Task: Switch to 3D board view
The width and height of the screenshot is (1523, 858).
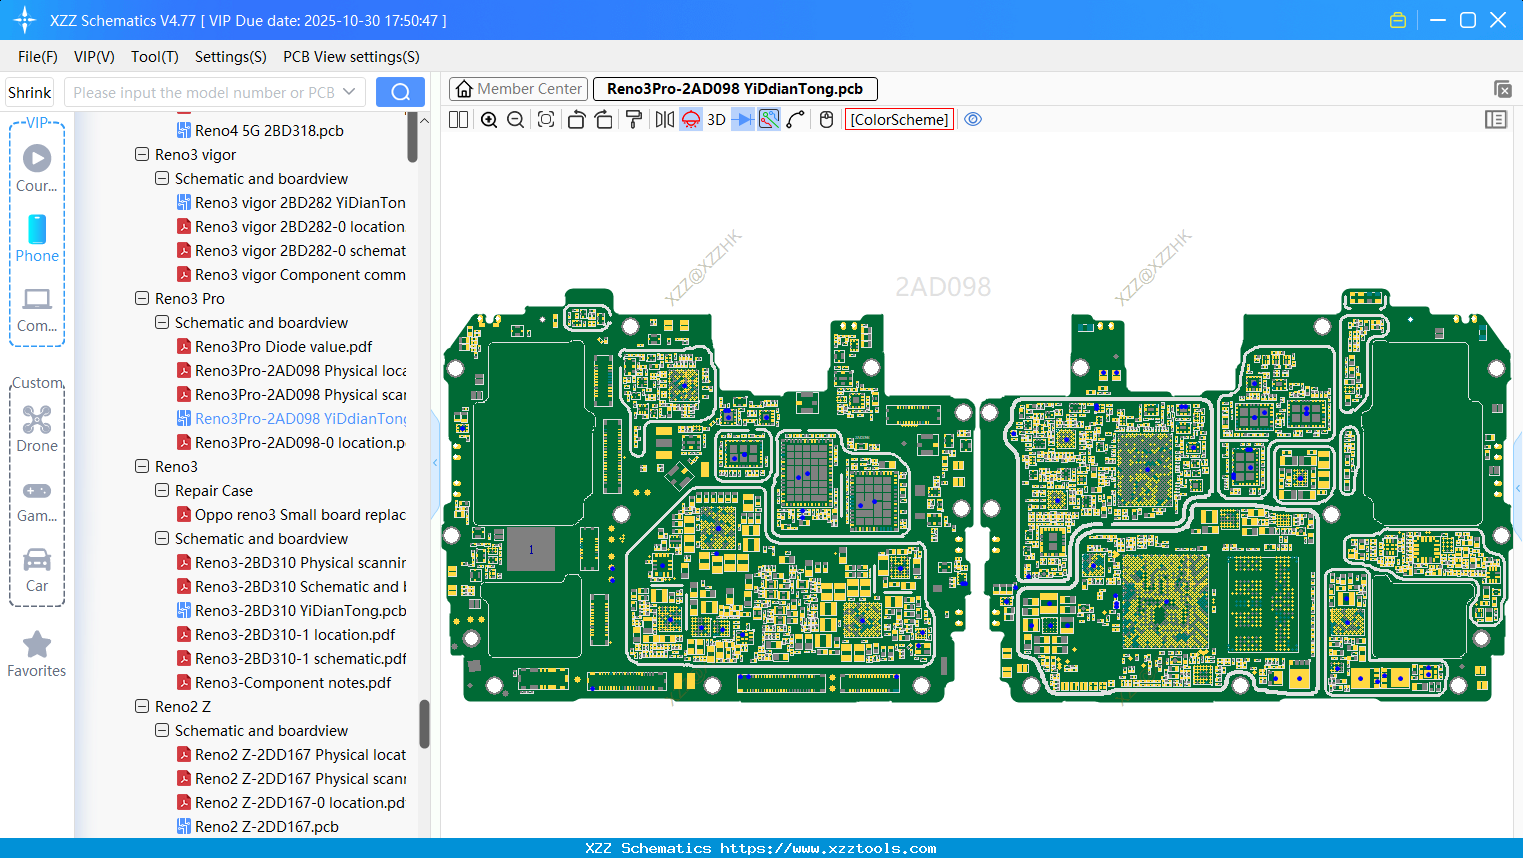Action: 716,120
